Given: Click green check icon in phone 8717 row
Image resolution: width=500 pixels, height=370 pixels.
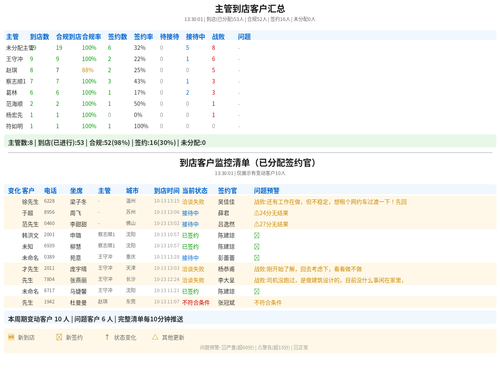Looking at the screenshot, I should [x=257, y=291].
